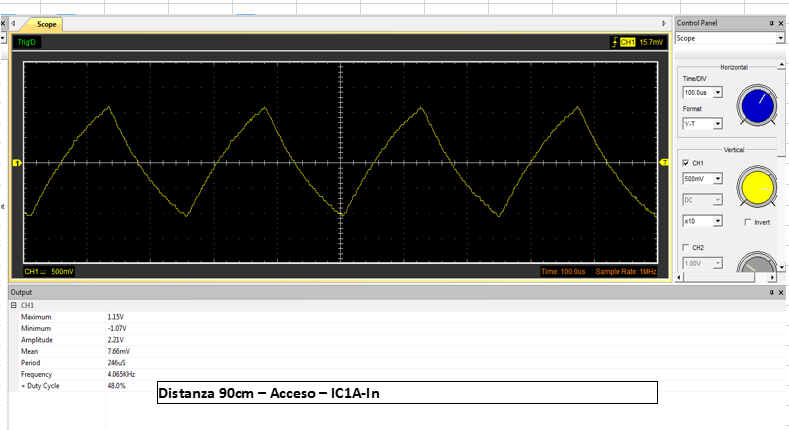Click the CH1 trigger level indicator 15.7mV
Image resolution: width=789 pixels, height=430 pixels.
pos(641,42)
